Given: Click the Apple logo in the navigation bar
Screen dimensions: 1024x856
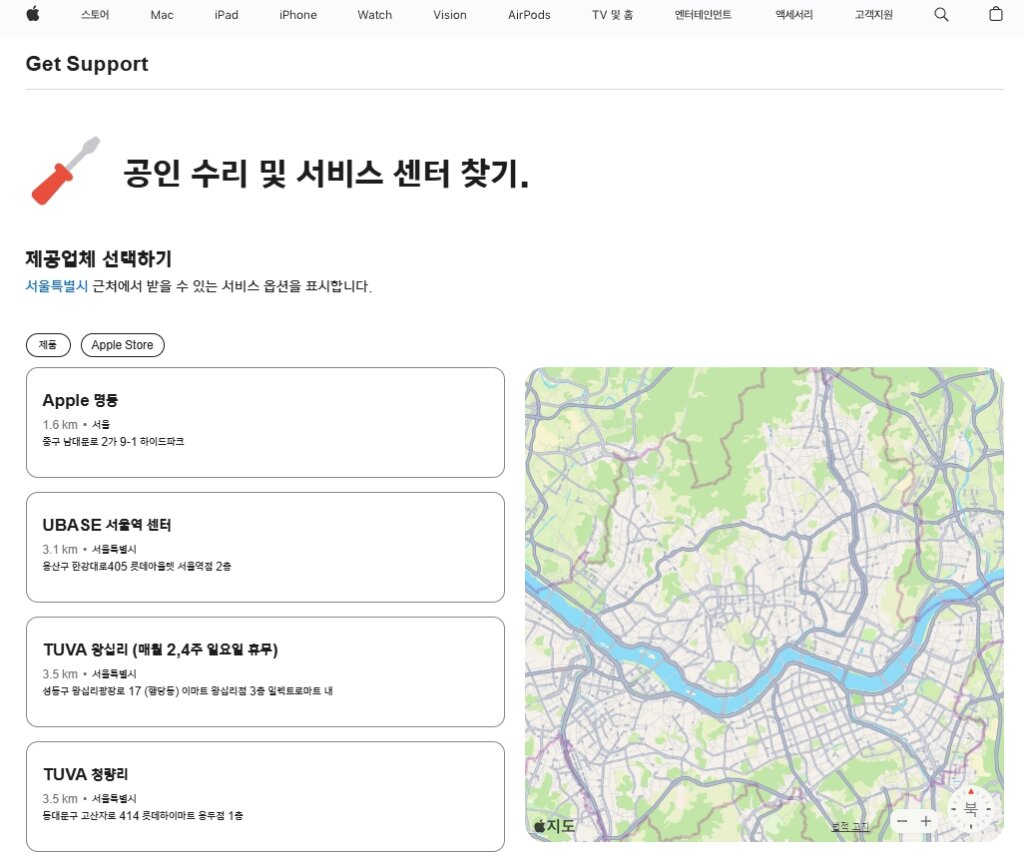Looking at the screenshot, I should pyautogui.click(x=33, y=14).
